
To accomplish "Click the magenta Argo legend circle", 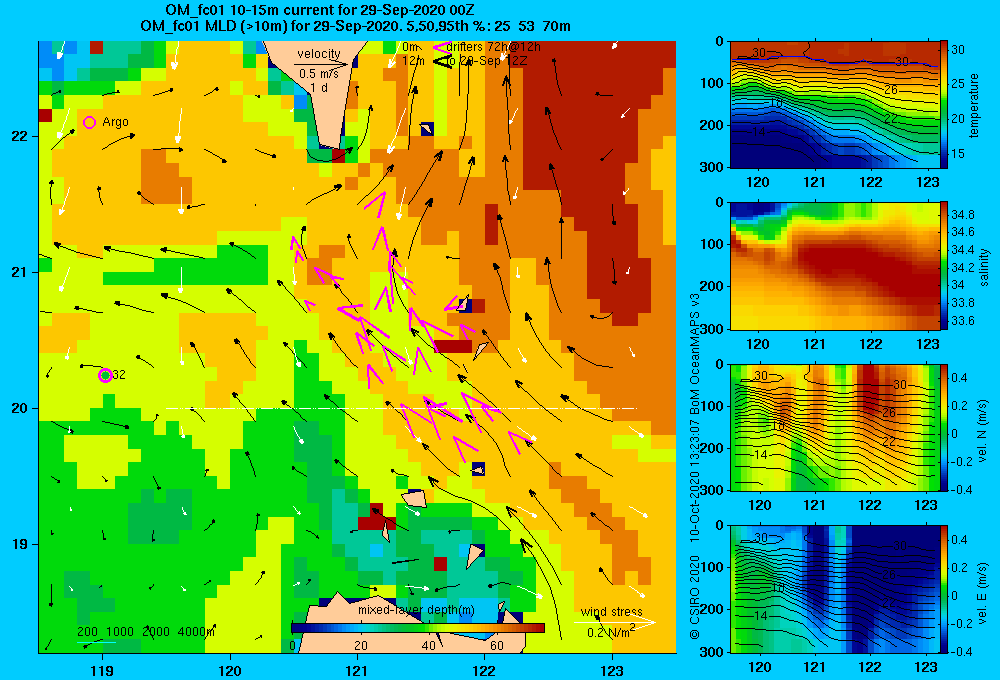I will [89, 122].
